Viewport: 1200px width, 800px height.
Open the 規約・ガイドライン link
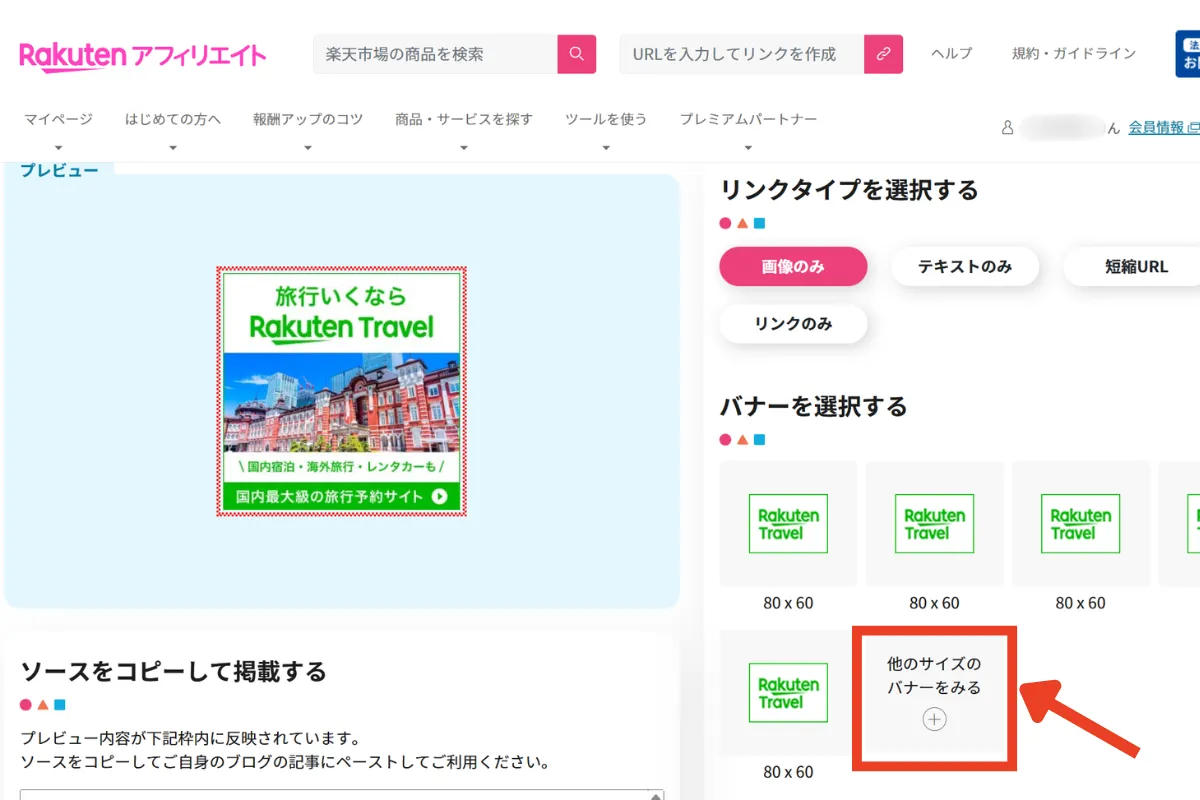1074,53
